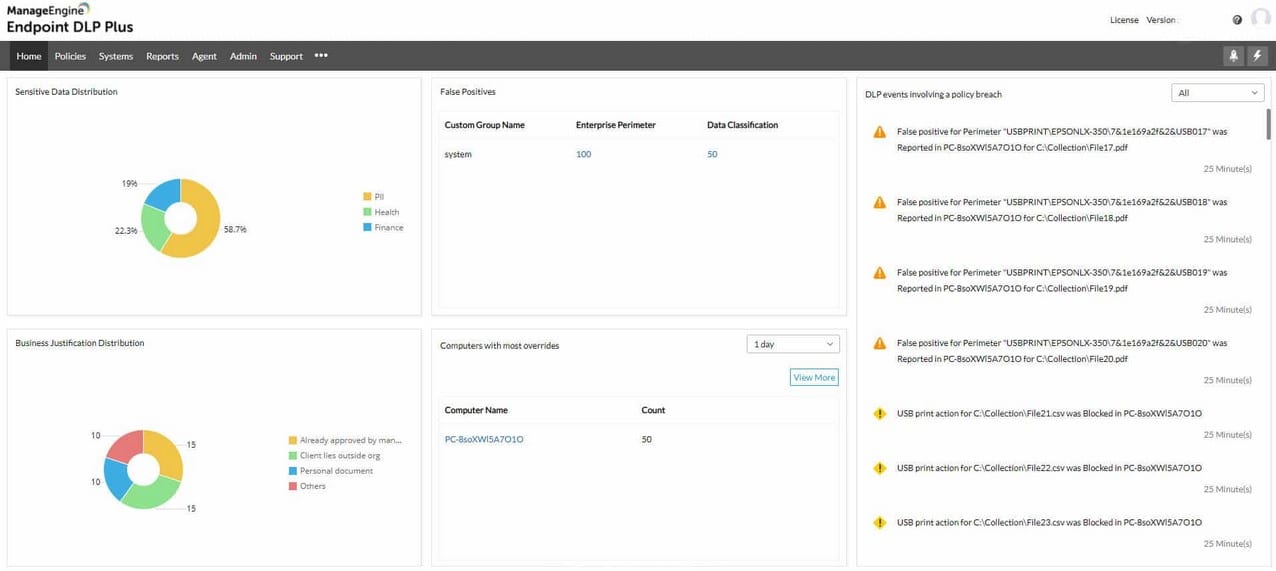1276x571 pixels.
Task: Click blocked alert icon for File22.csv
Action: [x=880, y=468]
